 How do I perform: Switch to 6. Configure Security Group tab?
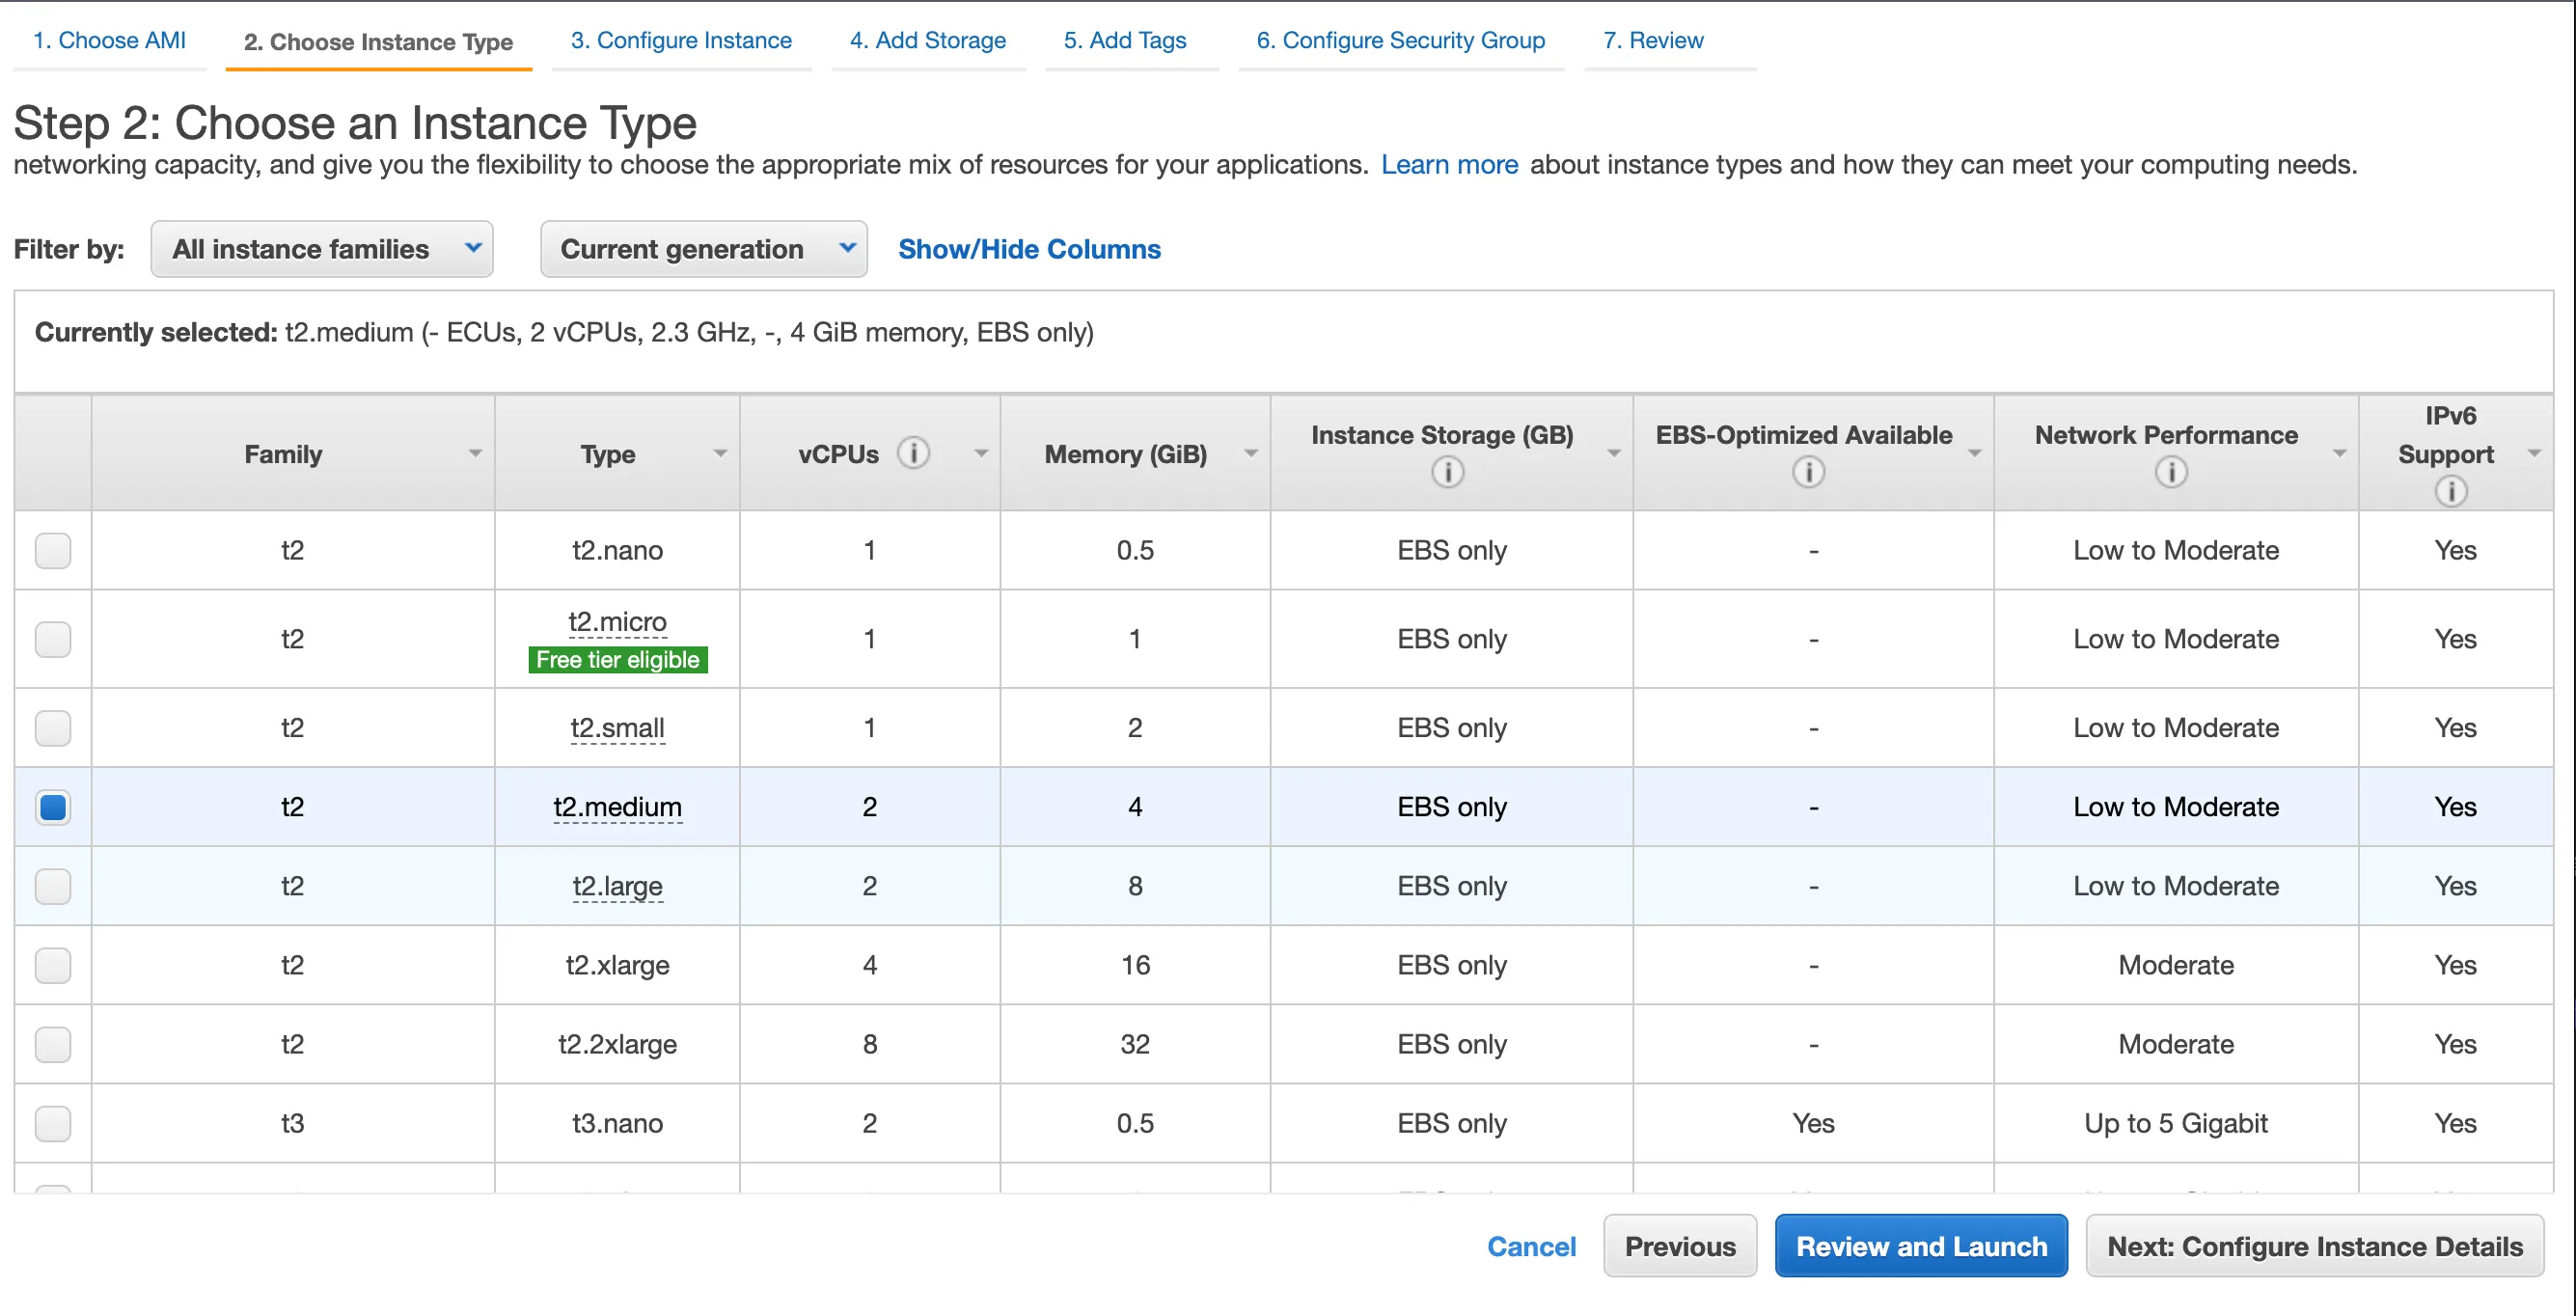[x=1400, y=40]
